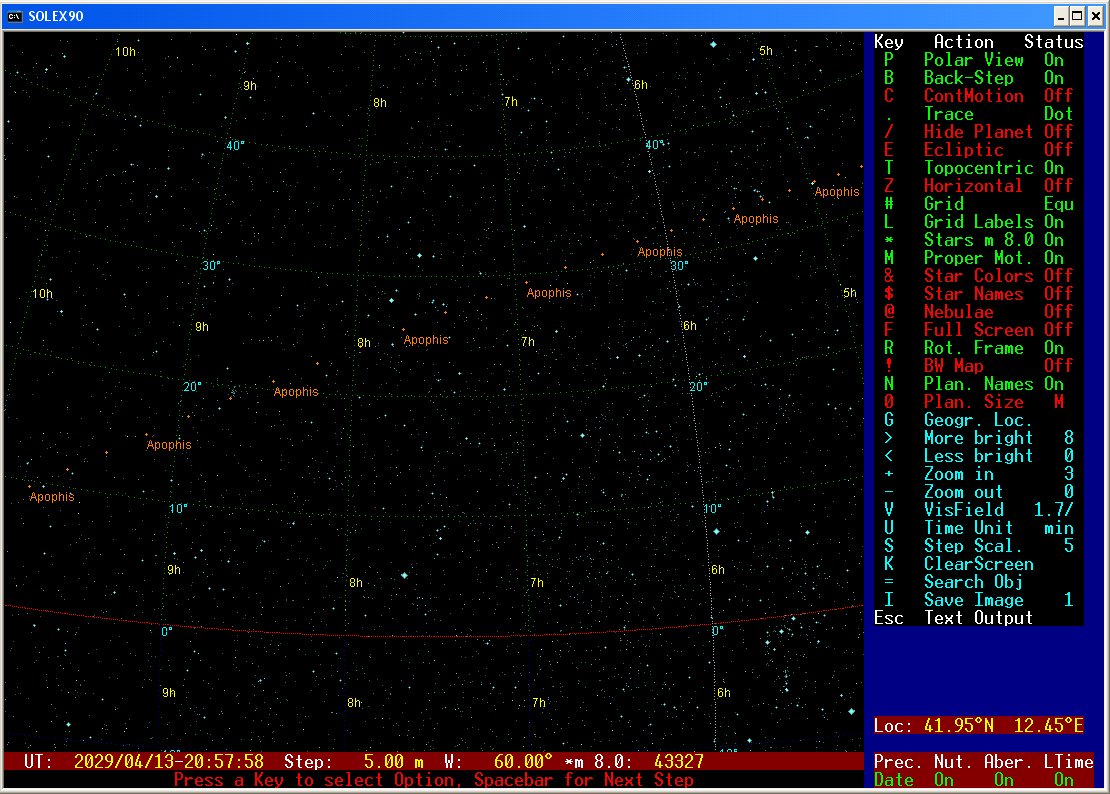Click the 40° label at left grid
Screen dimensions: 1110x794
236,145
